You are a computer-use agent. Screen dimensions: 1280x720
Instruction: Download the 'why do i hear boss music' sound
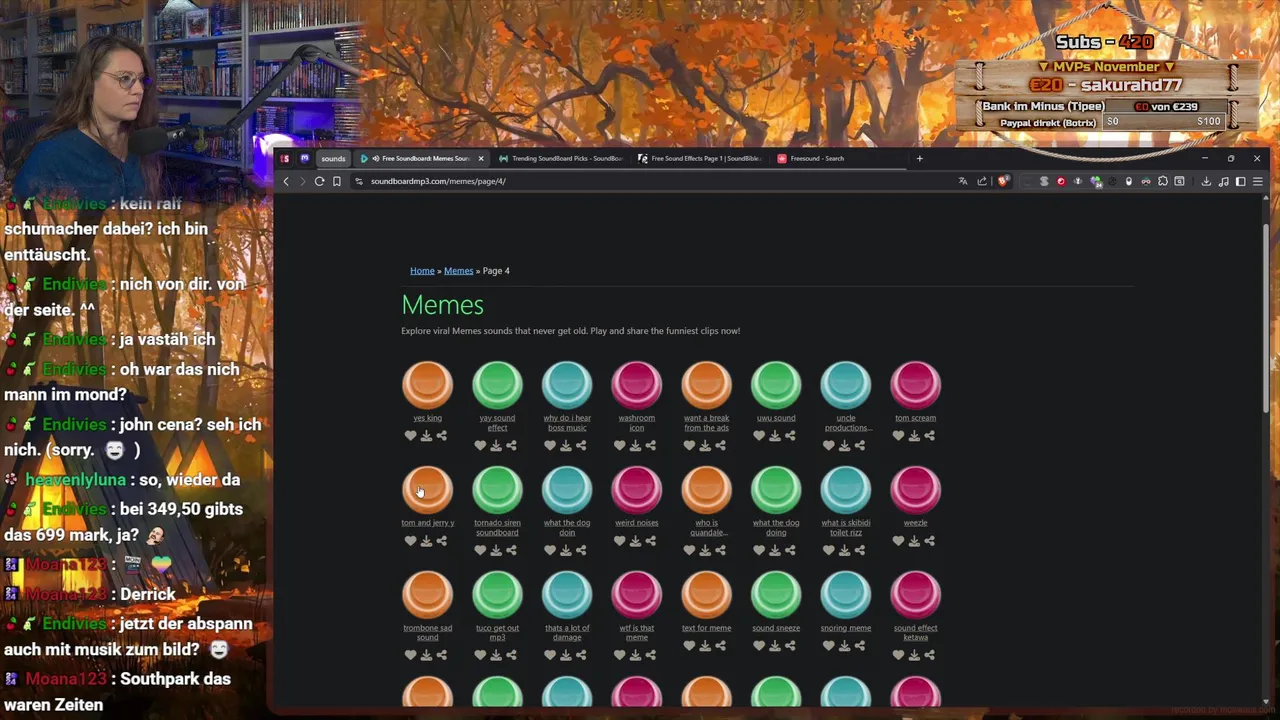(x=566, y=446)
